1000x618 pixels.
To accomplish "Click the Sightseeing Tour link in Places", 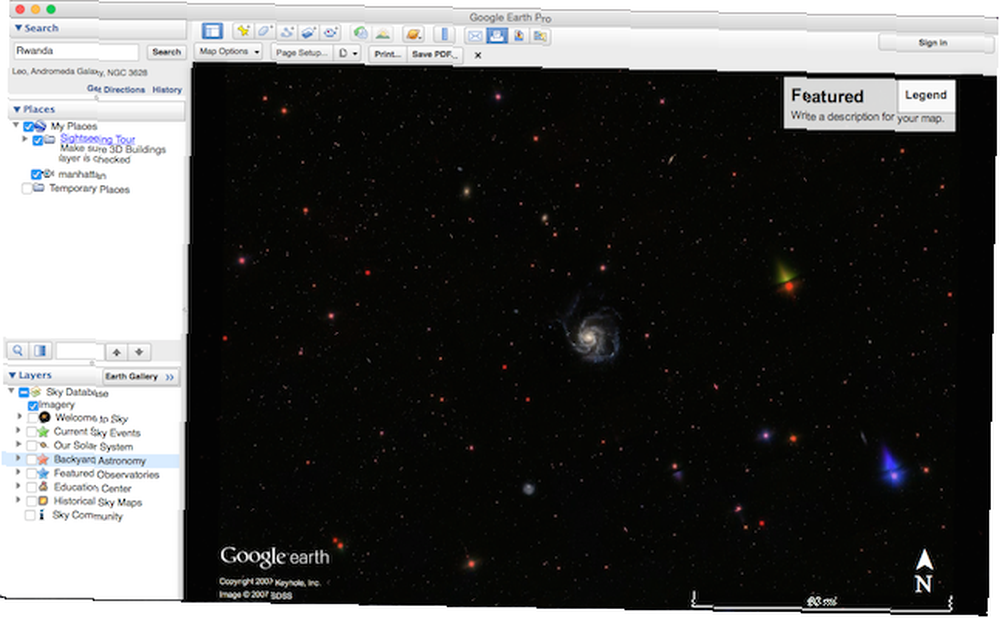I will coord(98,138).
